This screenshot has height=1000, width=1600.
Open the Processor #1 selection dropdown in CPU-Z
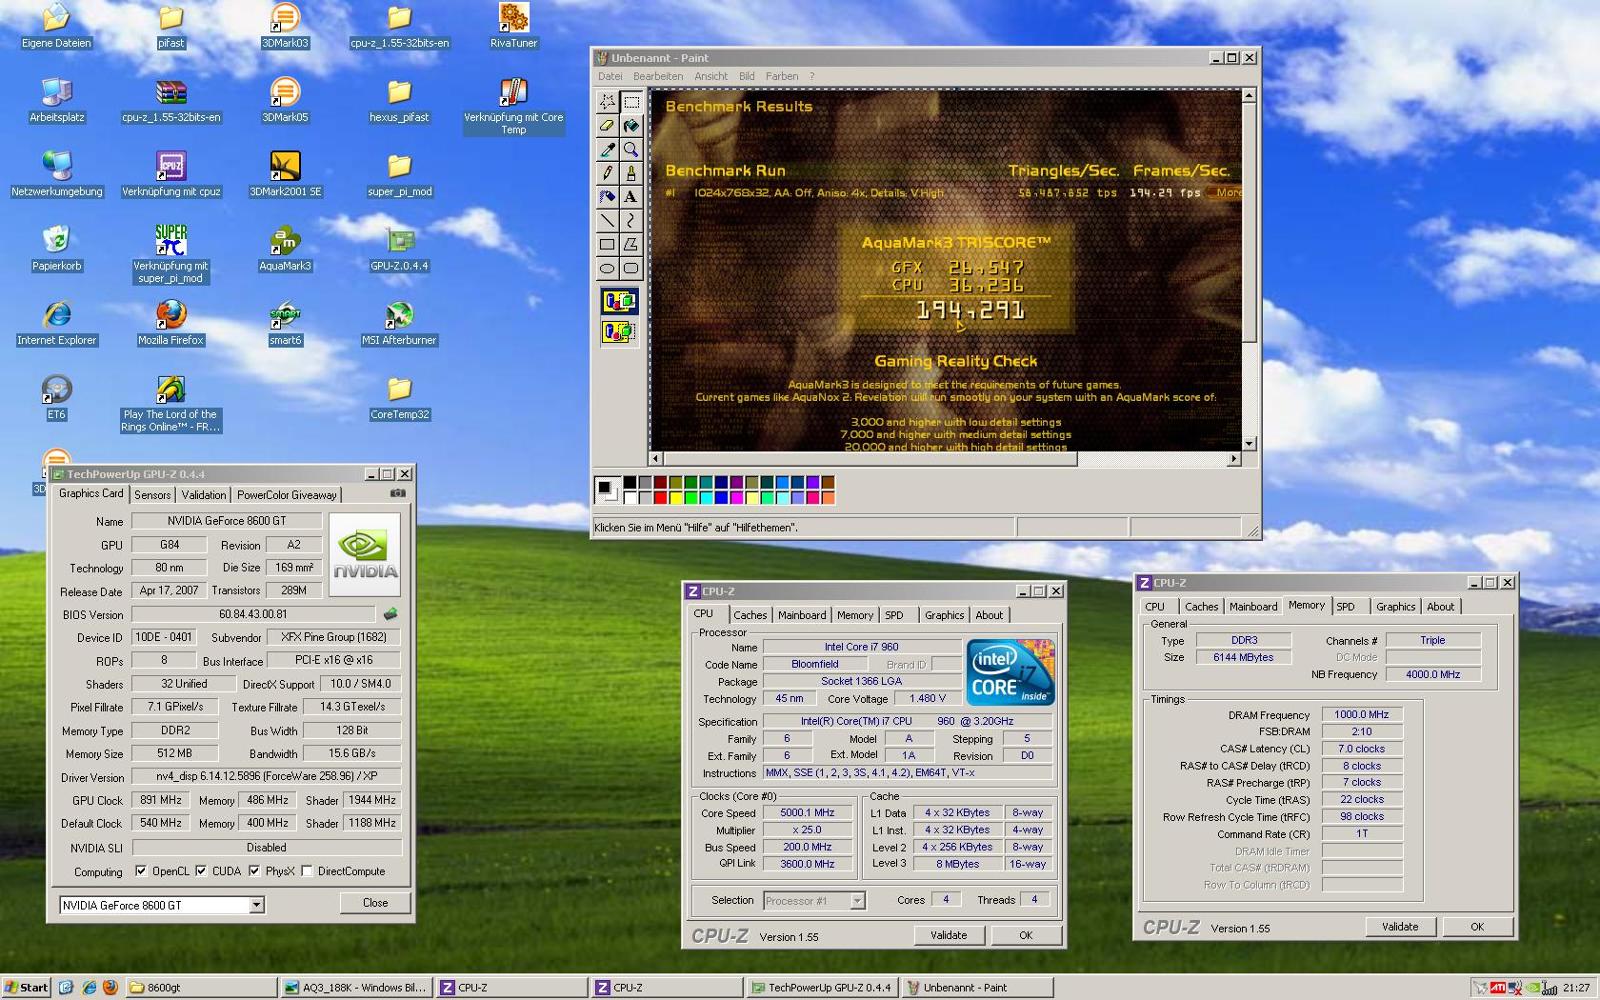pyautogui.click(x=857, y=901)
